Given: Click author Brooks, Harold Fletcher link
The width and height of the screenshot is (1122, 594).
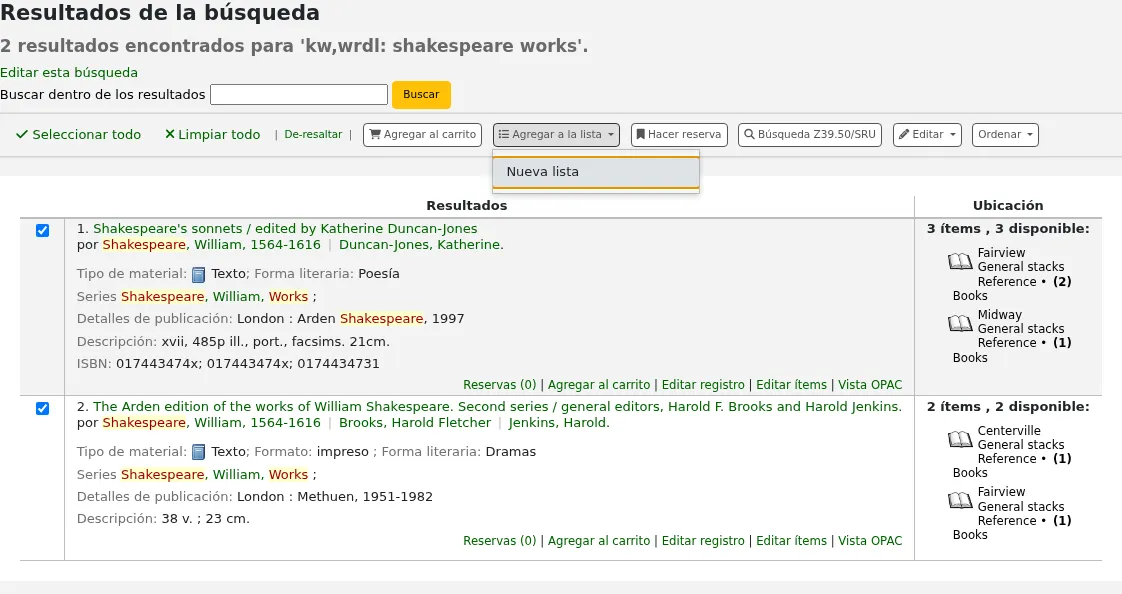Looking at the screenshot, I should [415, 423].
